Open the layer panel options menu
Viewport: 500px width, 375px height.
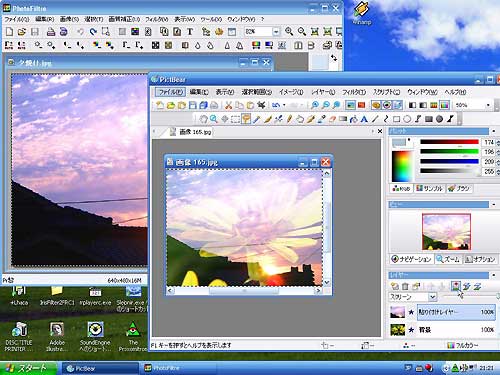coord(494,275)
